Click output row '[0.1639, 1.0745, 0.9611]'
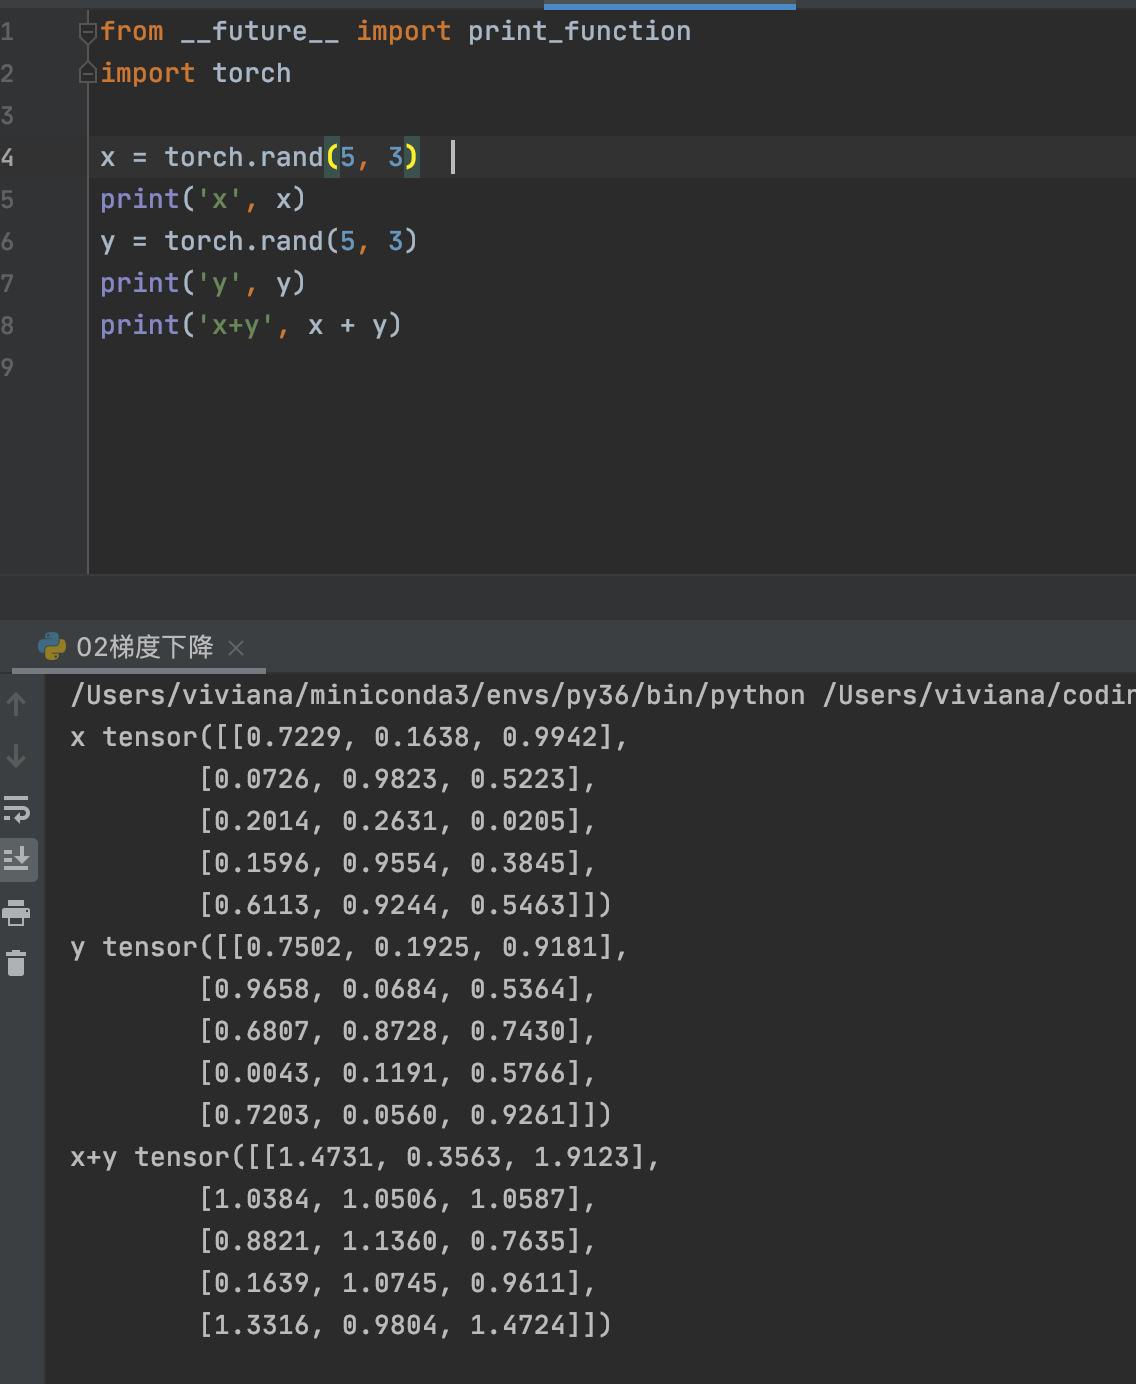1136x1384 pixels. click(390, 1283)
